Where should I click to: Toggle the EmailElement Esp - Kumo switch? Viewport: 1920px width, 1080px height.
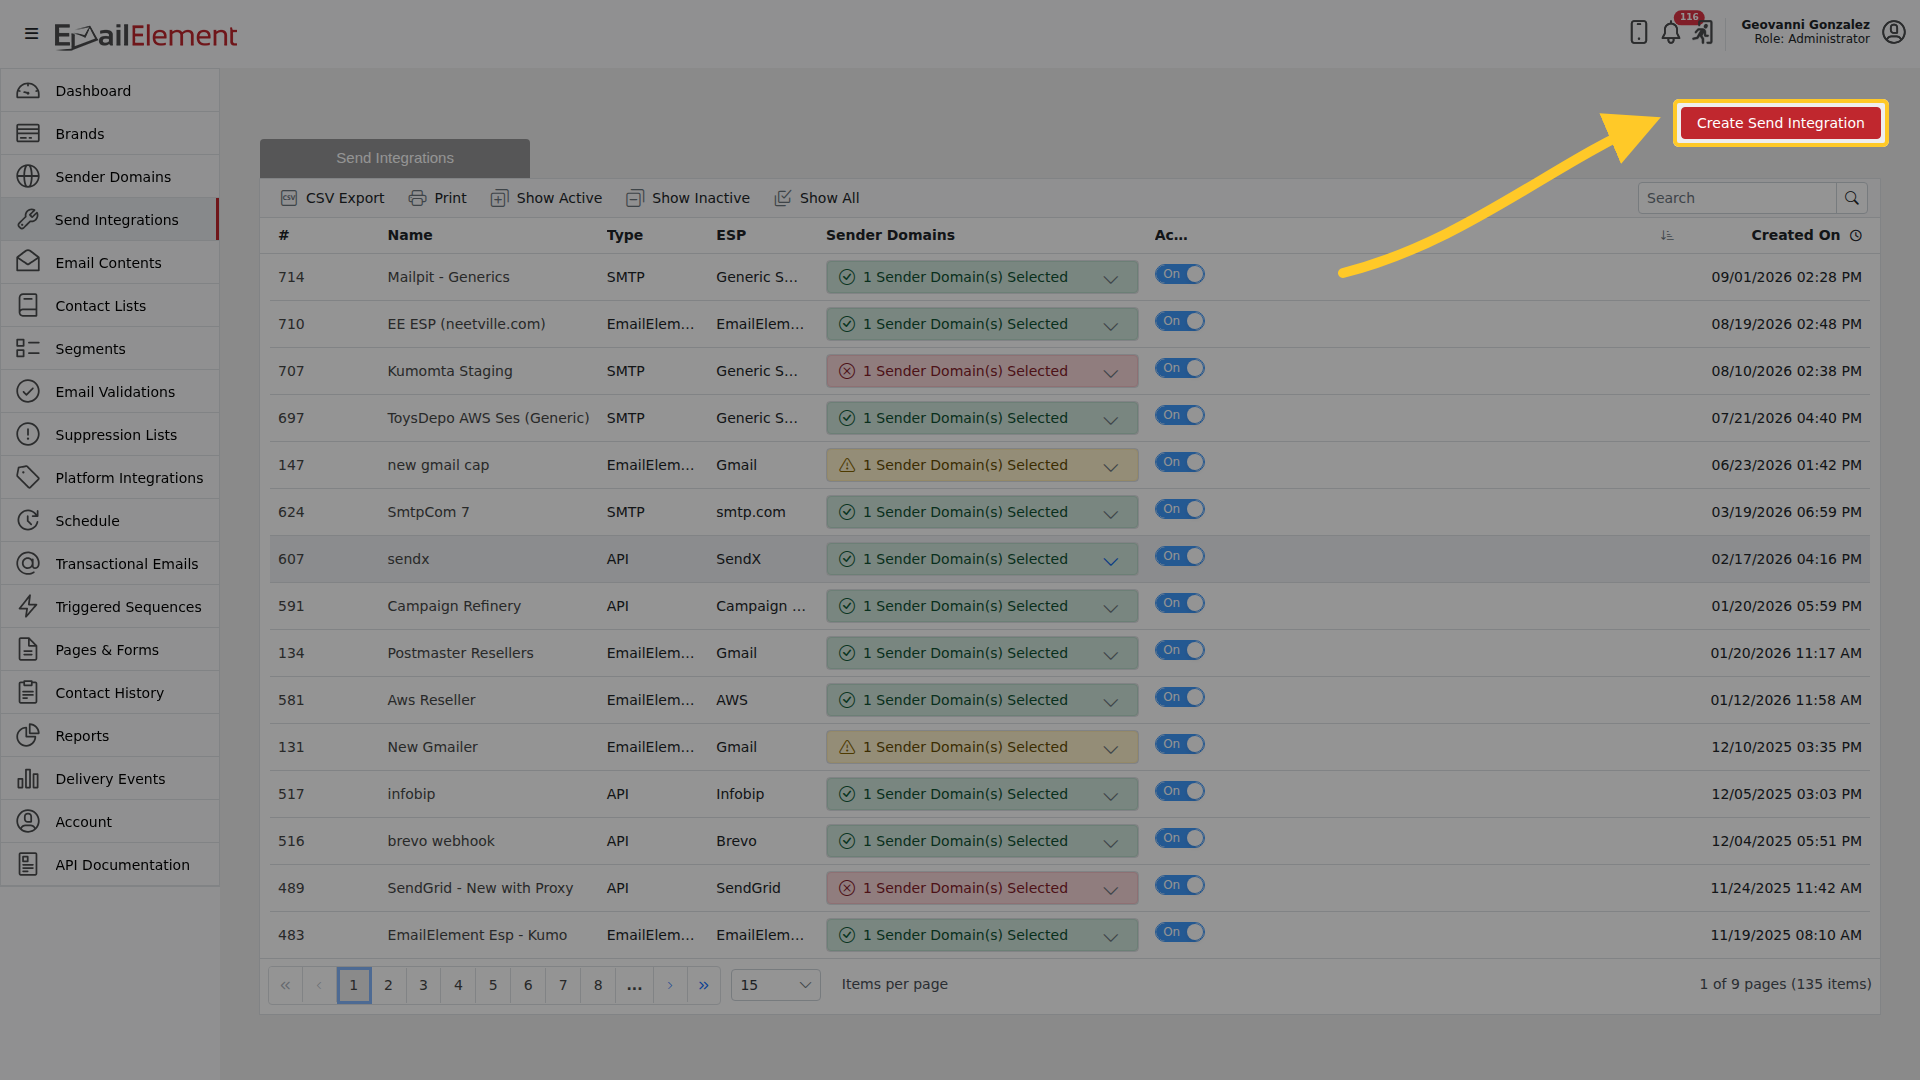(1180, 932)
